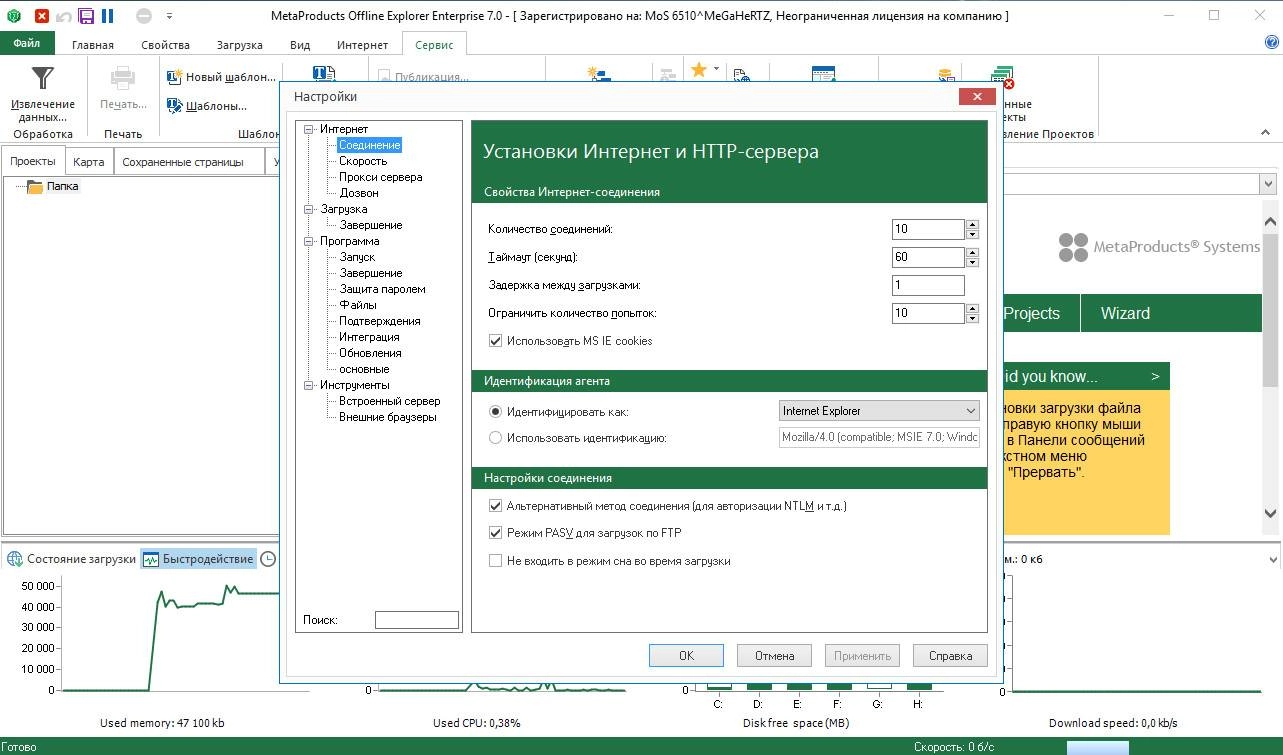Switch to Быстродействие bottom tab
Image resolution: width=1283 pixels, height=755 pixels.
(199, 559)
